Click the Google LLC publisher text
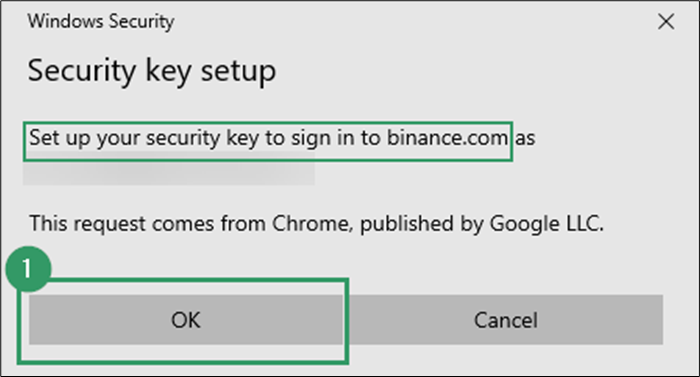The height and width of the screenshot is (377, 700). point(546,223)
